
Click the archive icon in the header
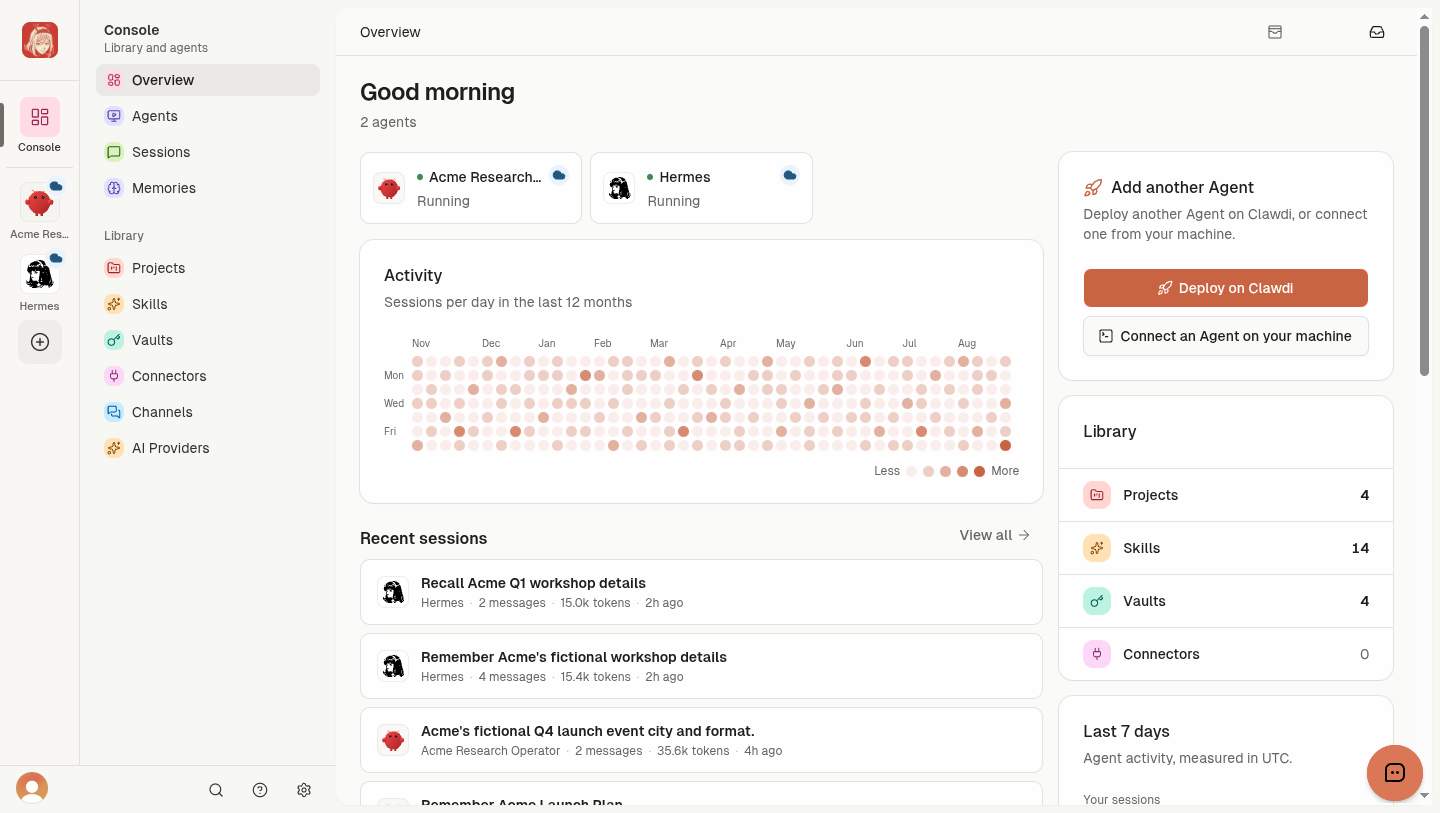point(1275,32)
